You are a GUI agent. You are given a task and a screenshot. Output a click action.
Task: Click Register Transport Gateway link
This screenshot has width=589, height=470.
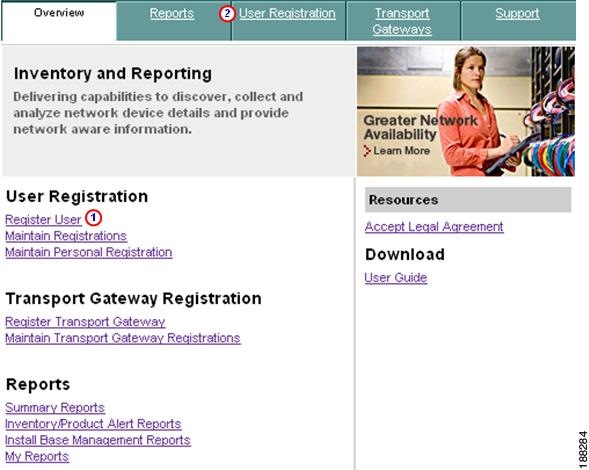click(85, 322)
